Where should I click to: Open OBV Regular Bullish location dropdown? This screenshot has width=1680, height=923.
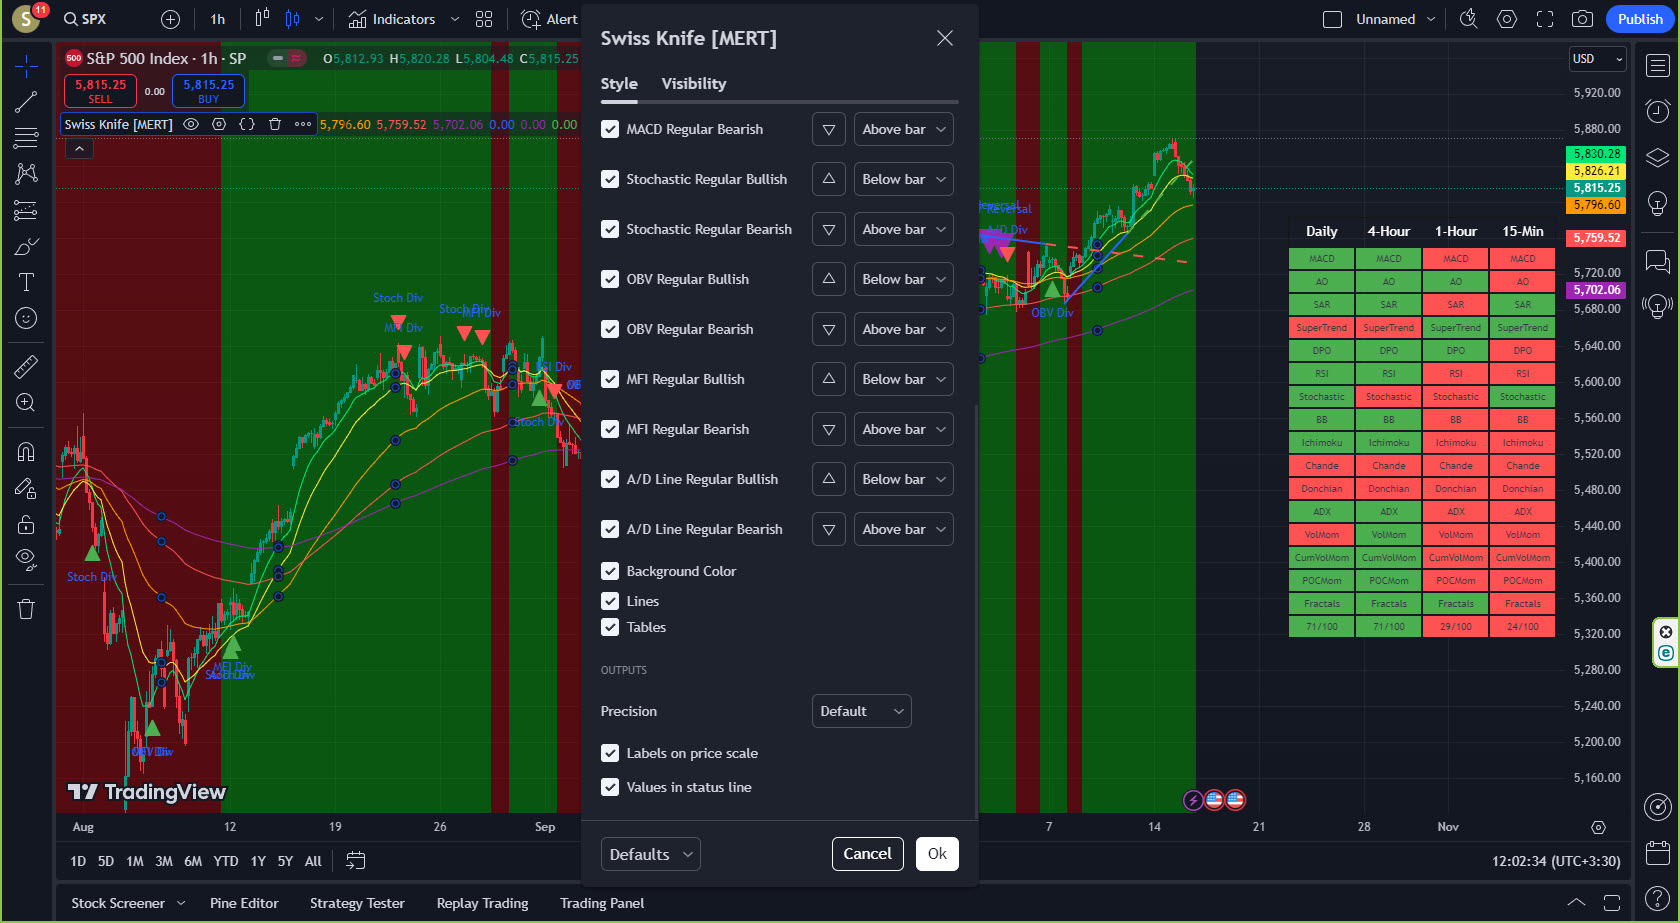click(903, 279)
